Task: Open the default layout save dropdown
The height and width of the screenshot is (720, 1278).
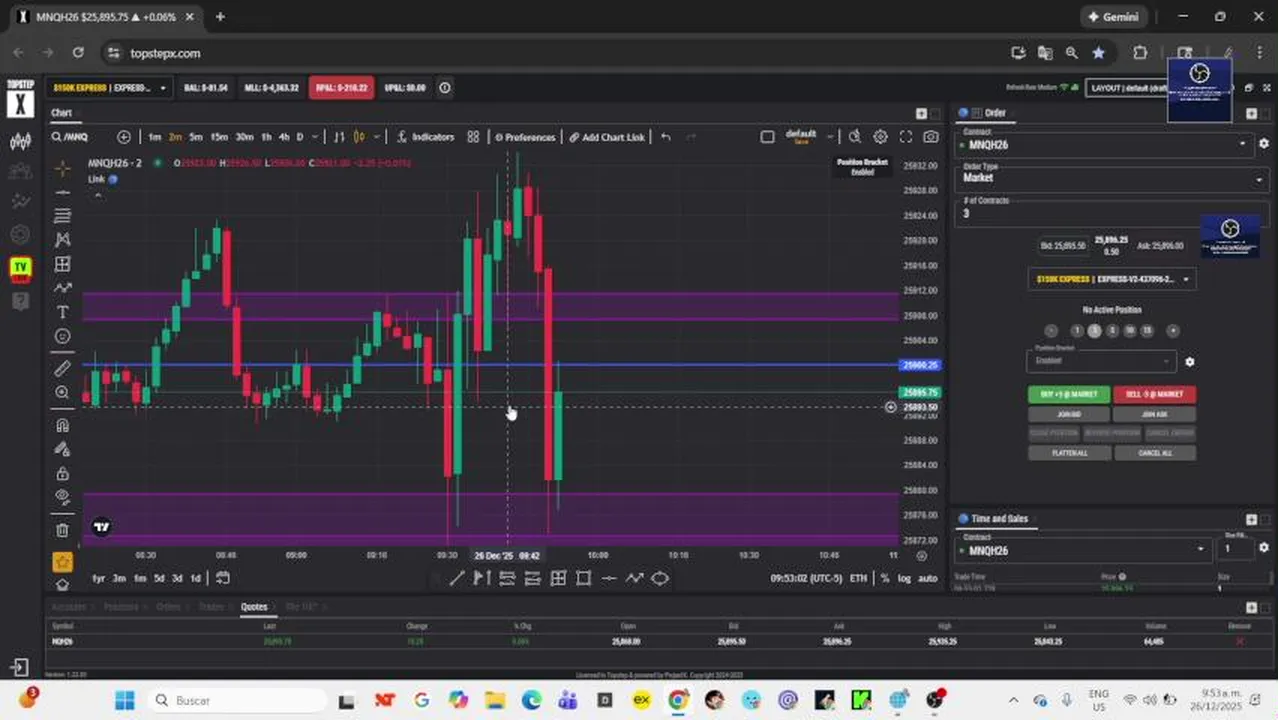Action: pyautogui.click(x=830, y=137)
